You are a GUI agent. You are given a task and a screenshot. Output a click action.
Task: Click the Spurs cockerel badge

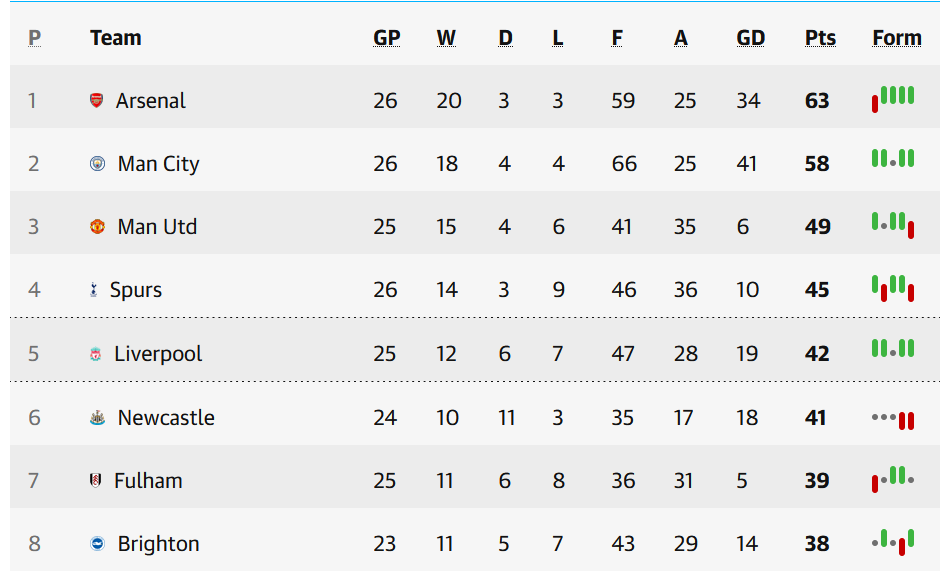tap(93, 290)
